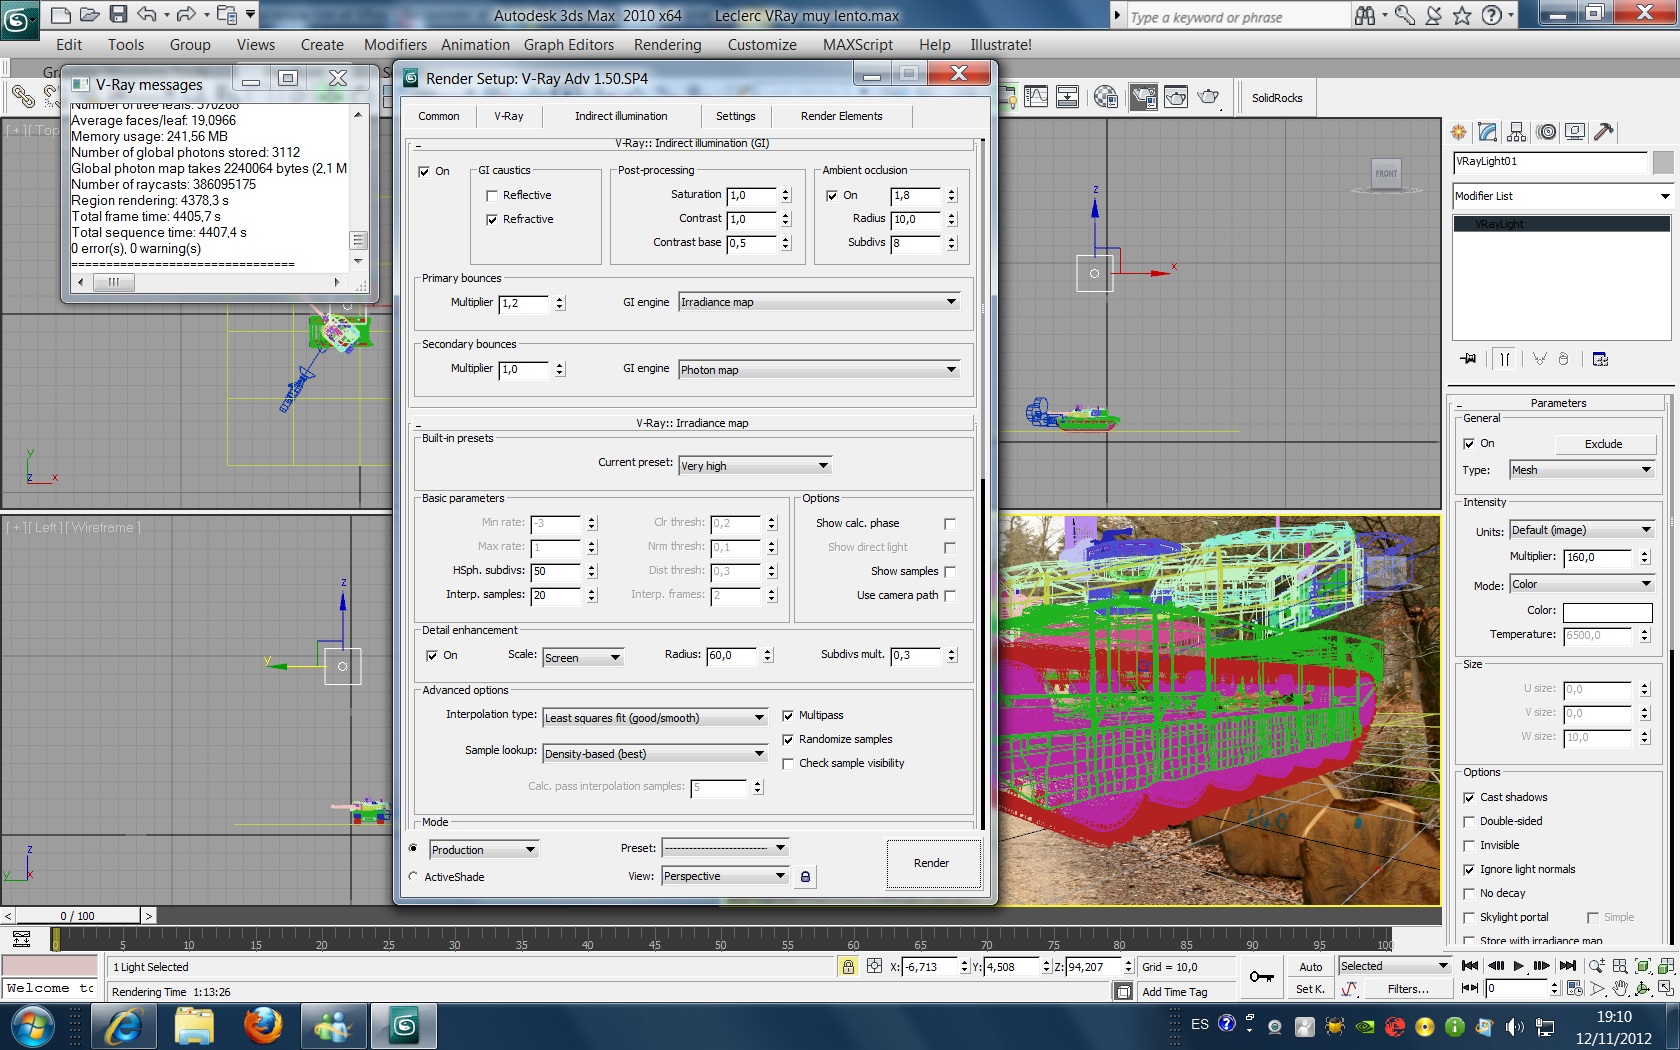
Task: Enable Reflective GI caustics
Action: click(x=491, y=196)
